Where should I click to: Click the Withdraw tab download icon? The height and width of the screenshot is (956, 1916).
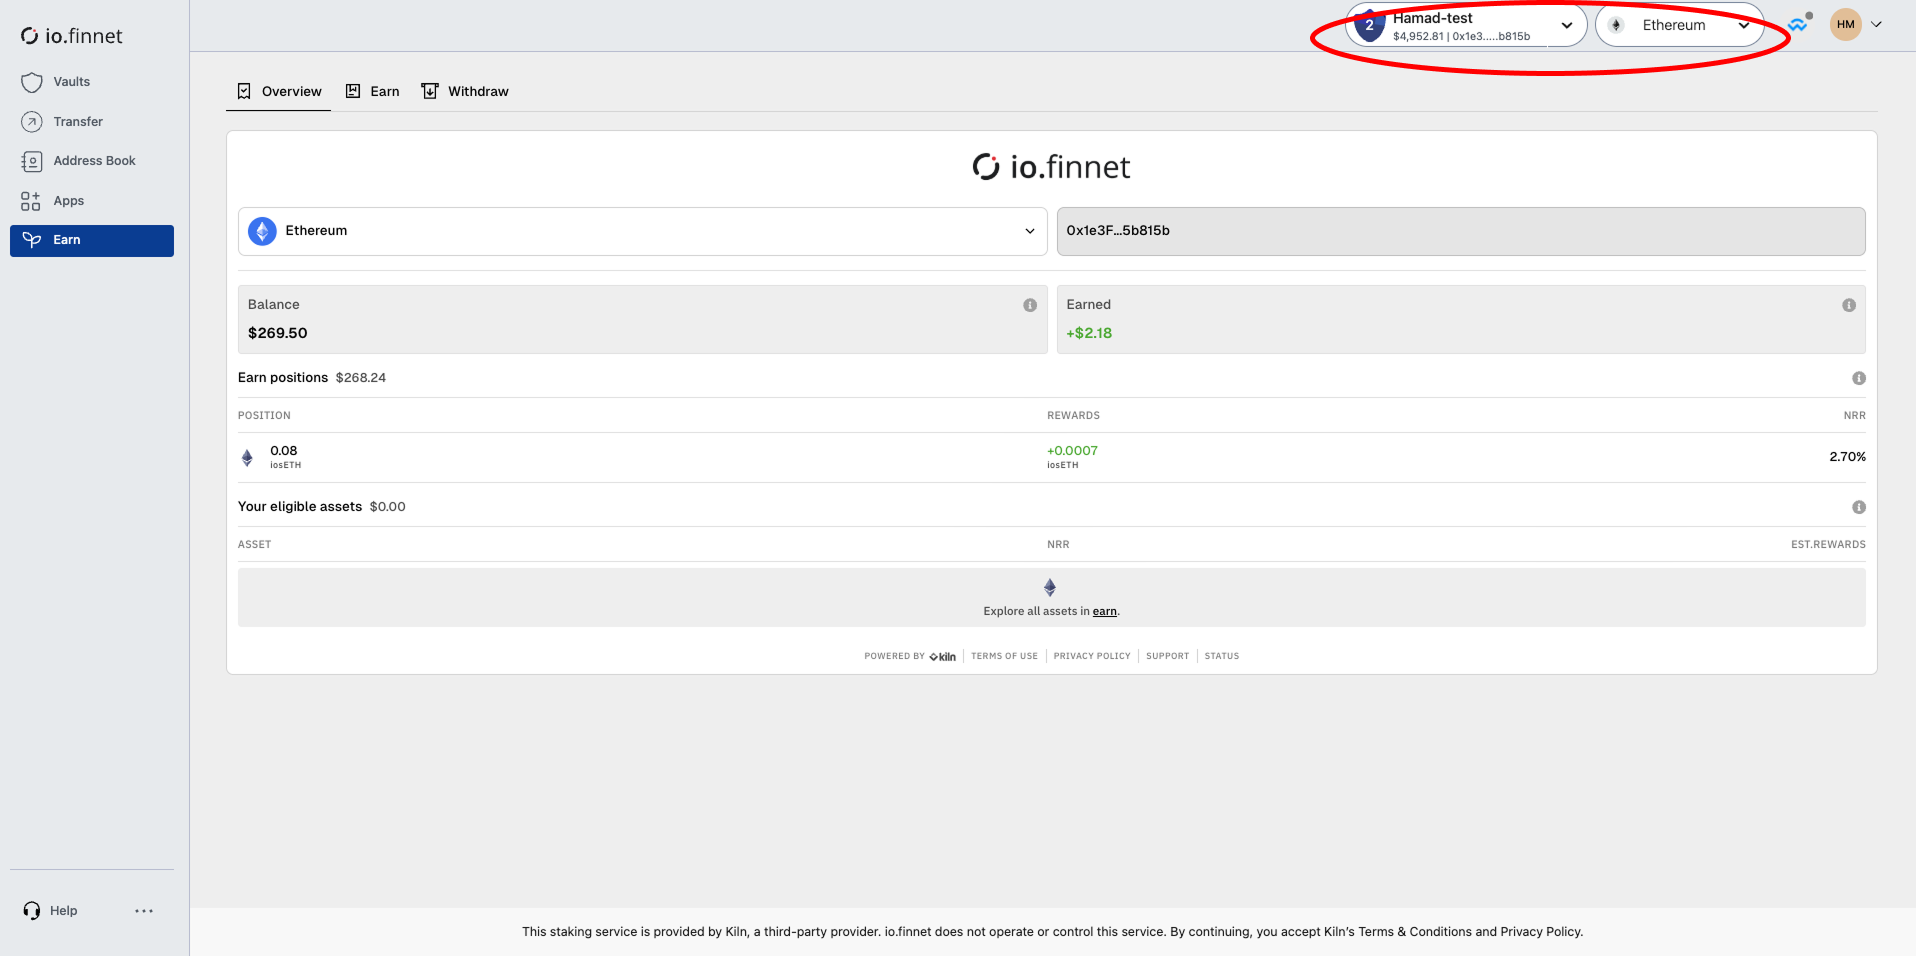coord(430,91)
